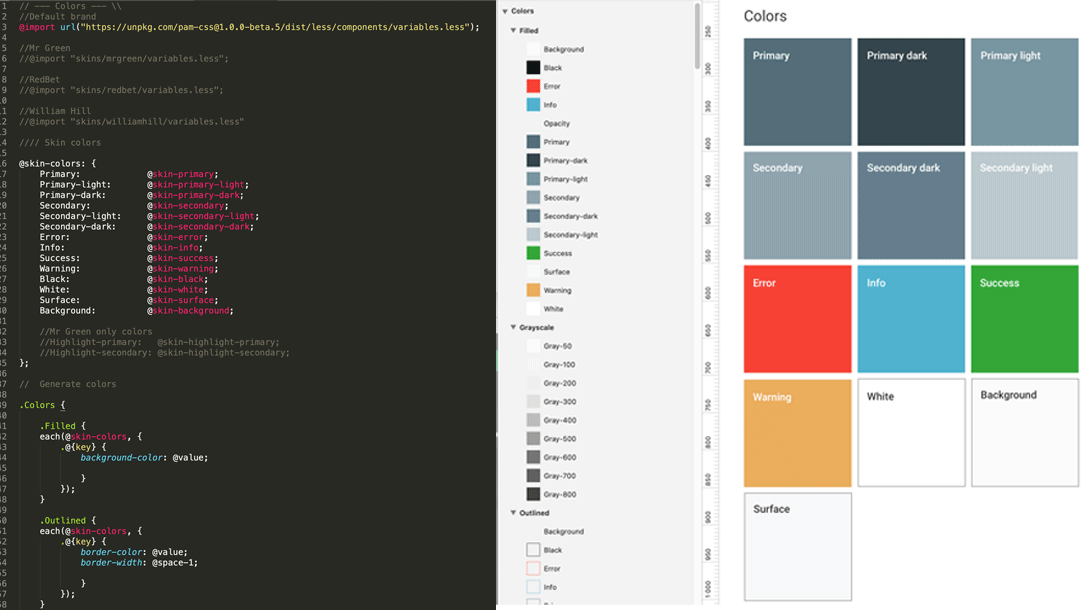Click the //Mr Green comment line
The height and width of the screenshot is (610, 1084).
[44, 48]
